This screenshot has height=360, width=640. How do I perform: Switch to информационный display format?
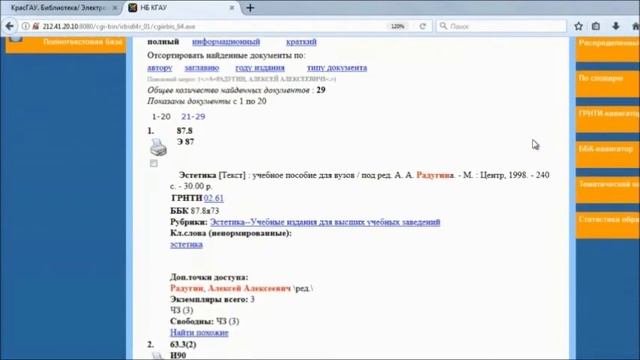tap(226, 42)
